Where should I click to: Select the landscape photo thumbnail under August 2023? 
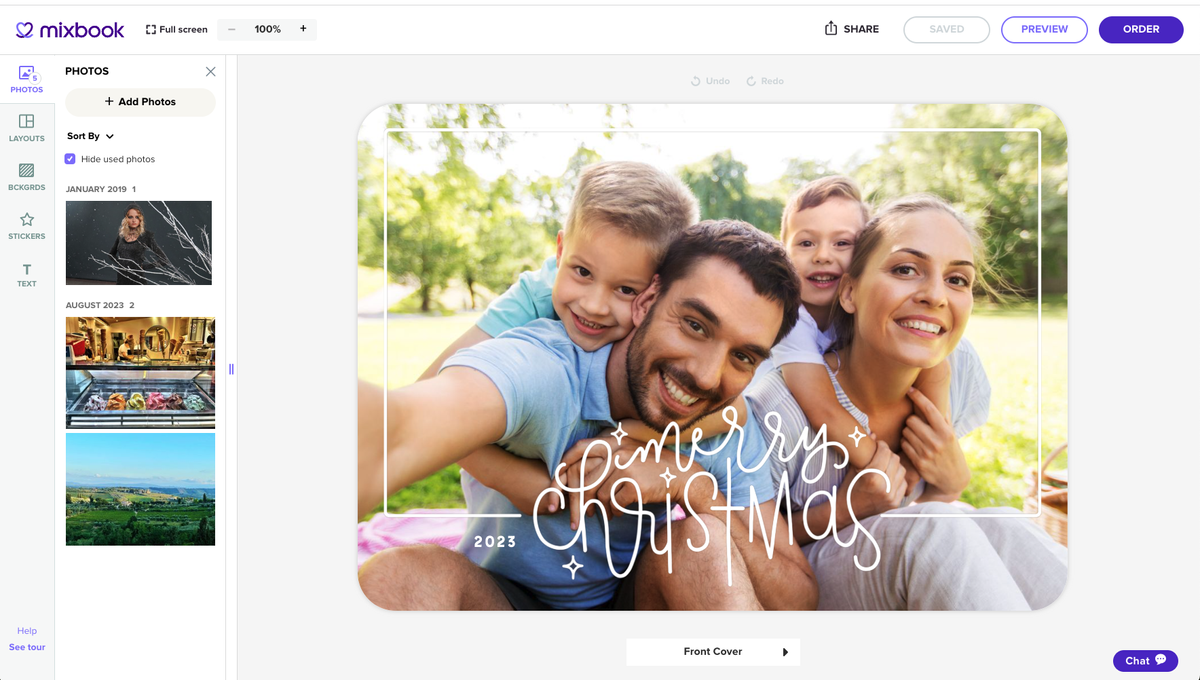click(x=140, y=489)
